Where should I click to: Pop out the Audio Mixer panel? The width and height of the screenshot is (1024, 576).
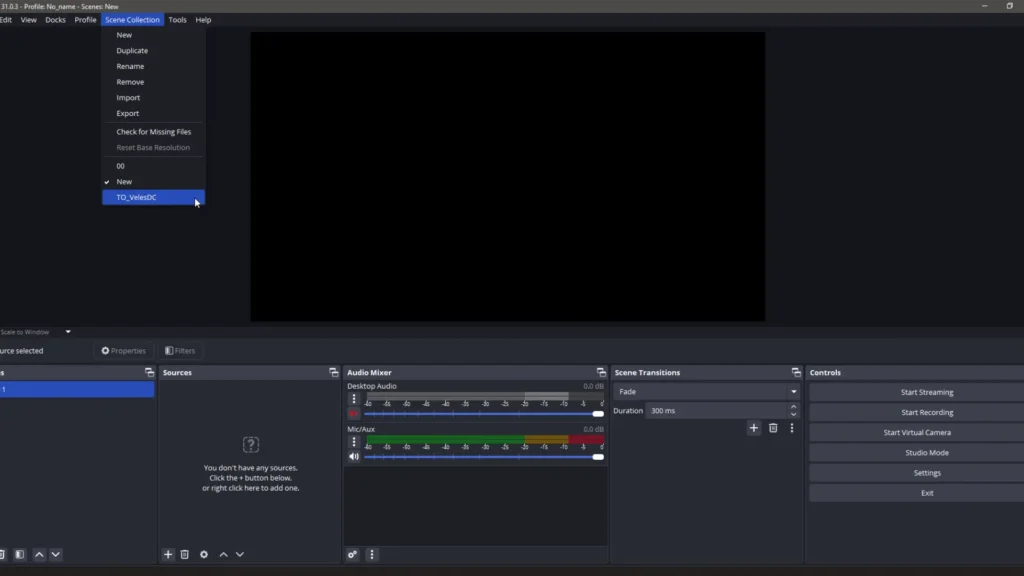pos(601,372)
